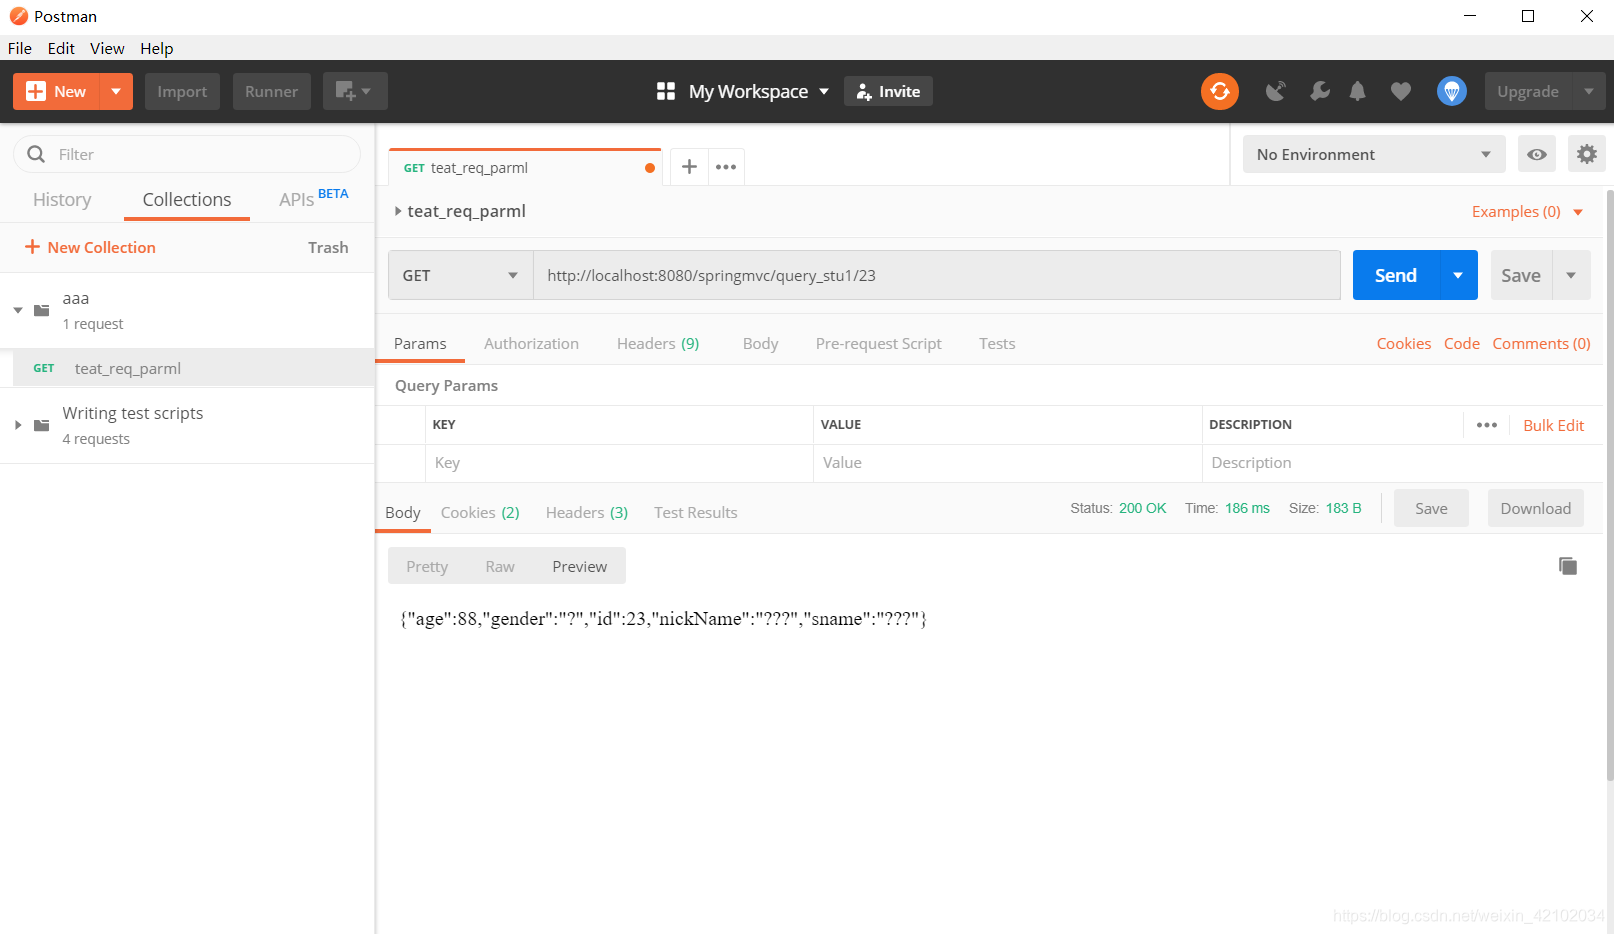Switch to the History tab
The width and height of the screenshot is (1614, 934).
point(62,199)
